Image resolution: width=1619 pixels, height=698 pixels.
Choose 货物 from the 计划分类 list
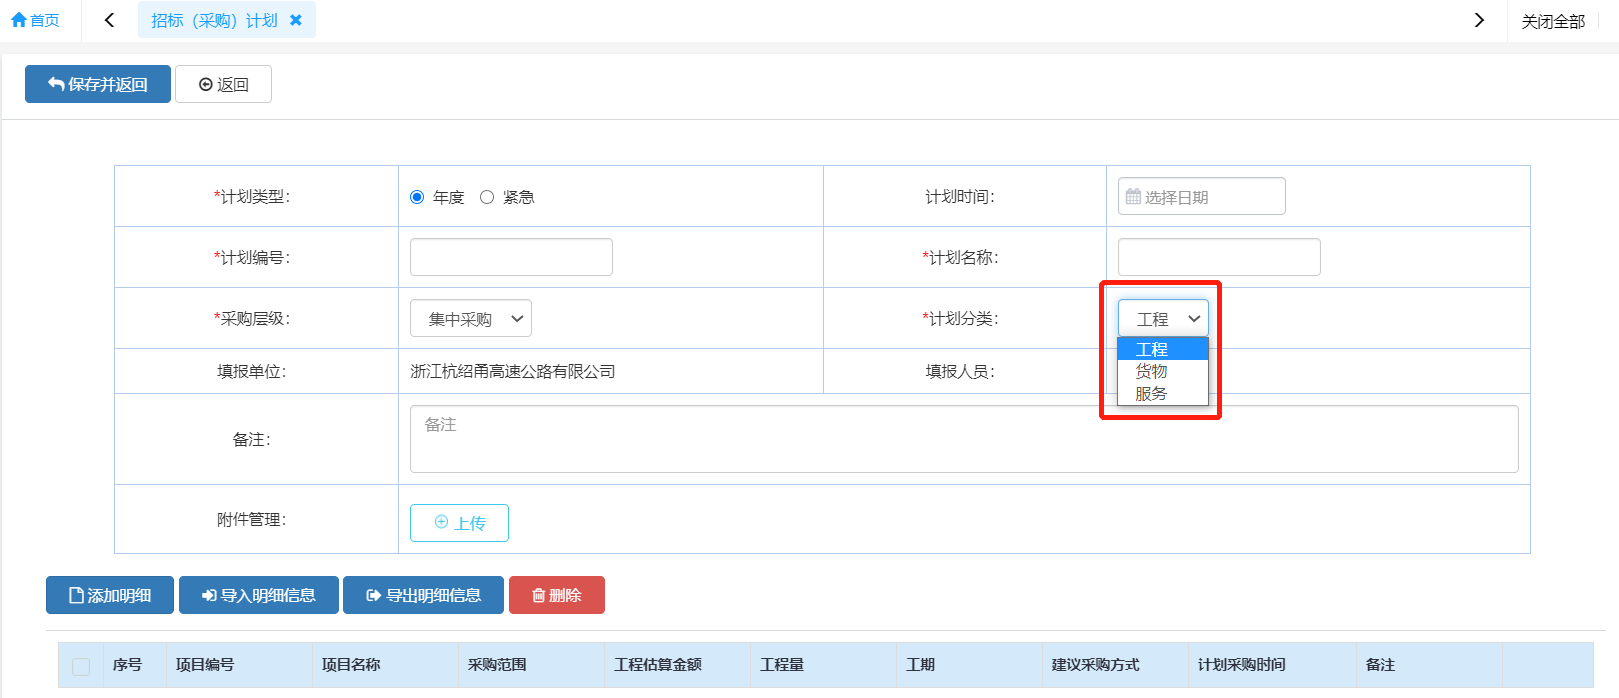(1152, 371)
